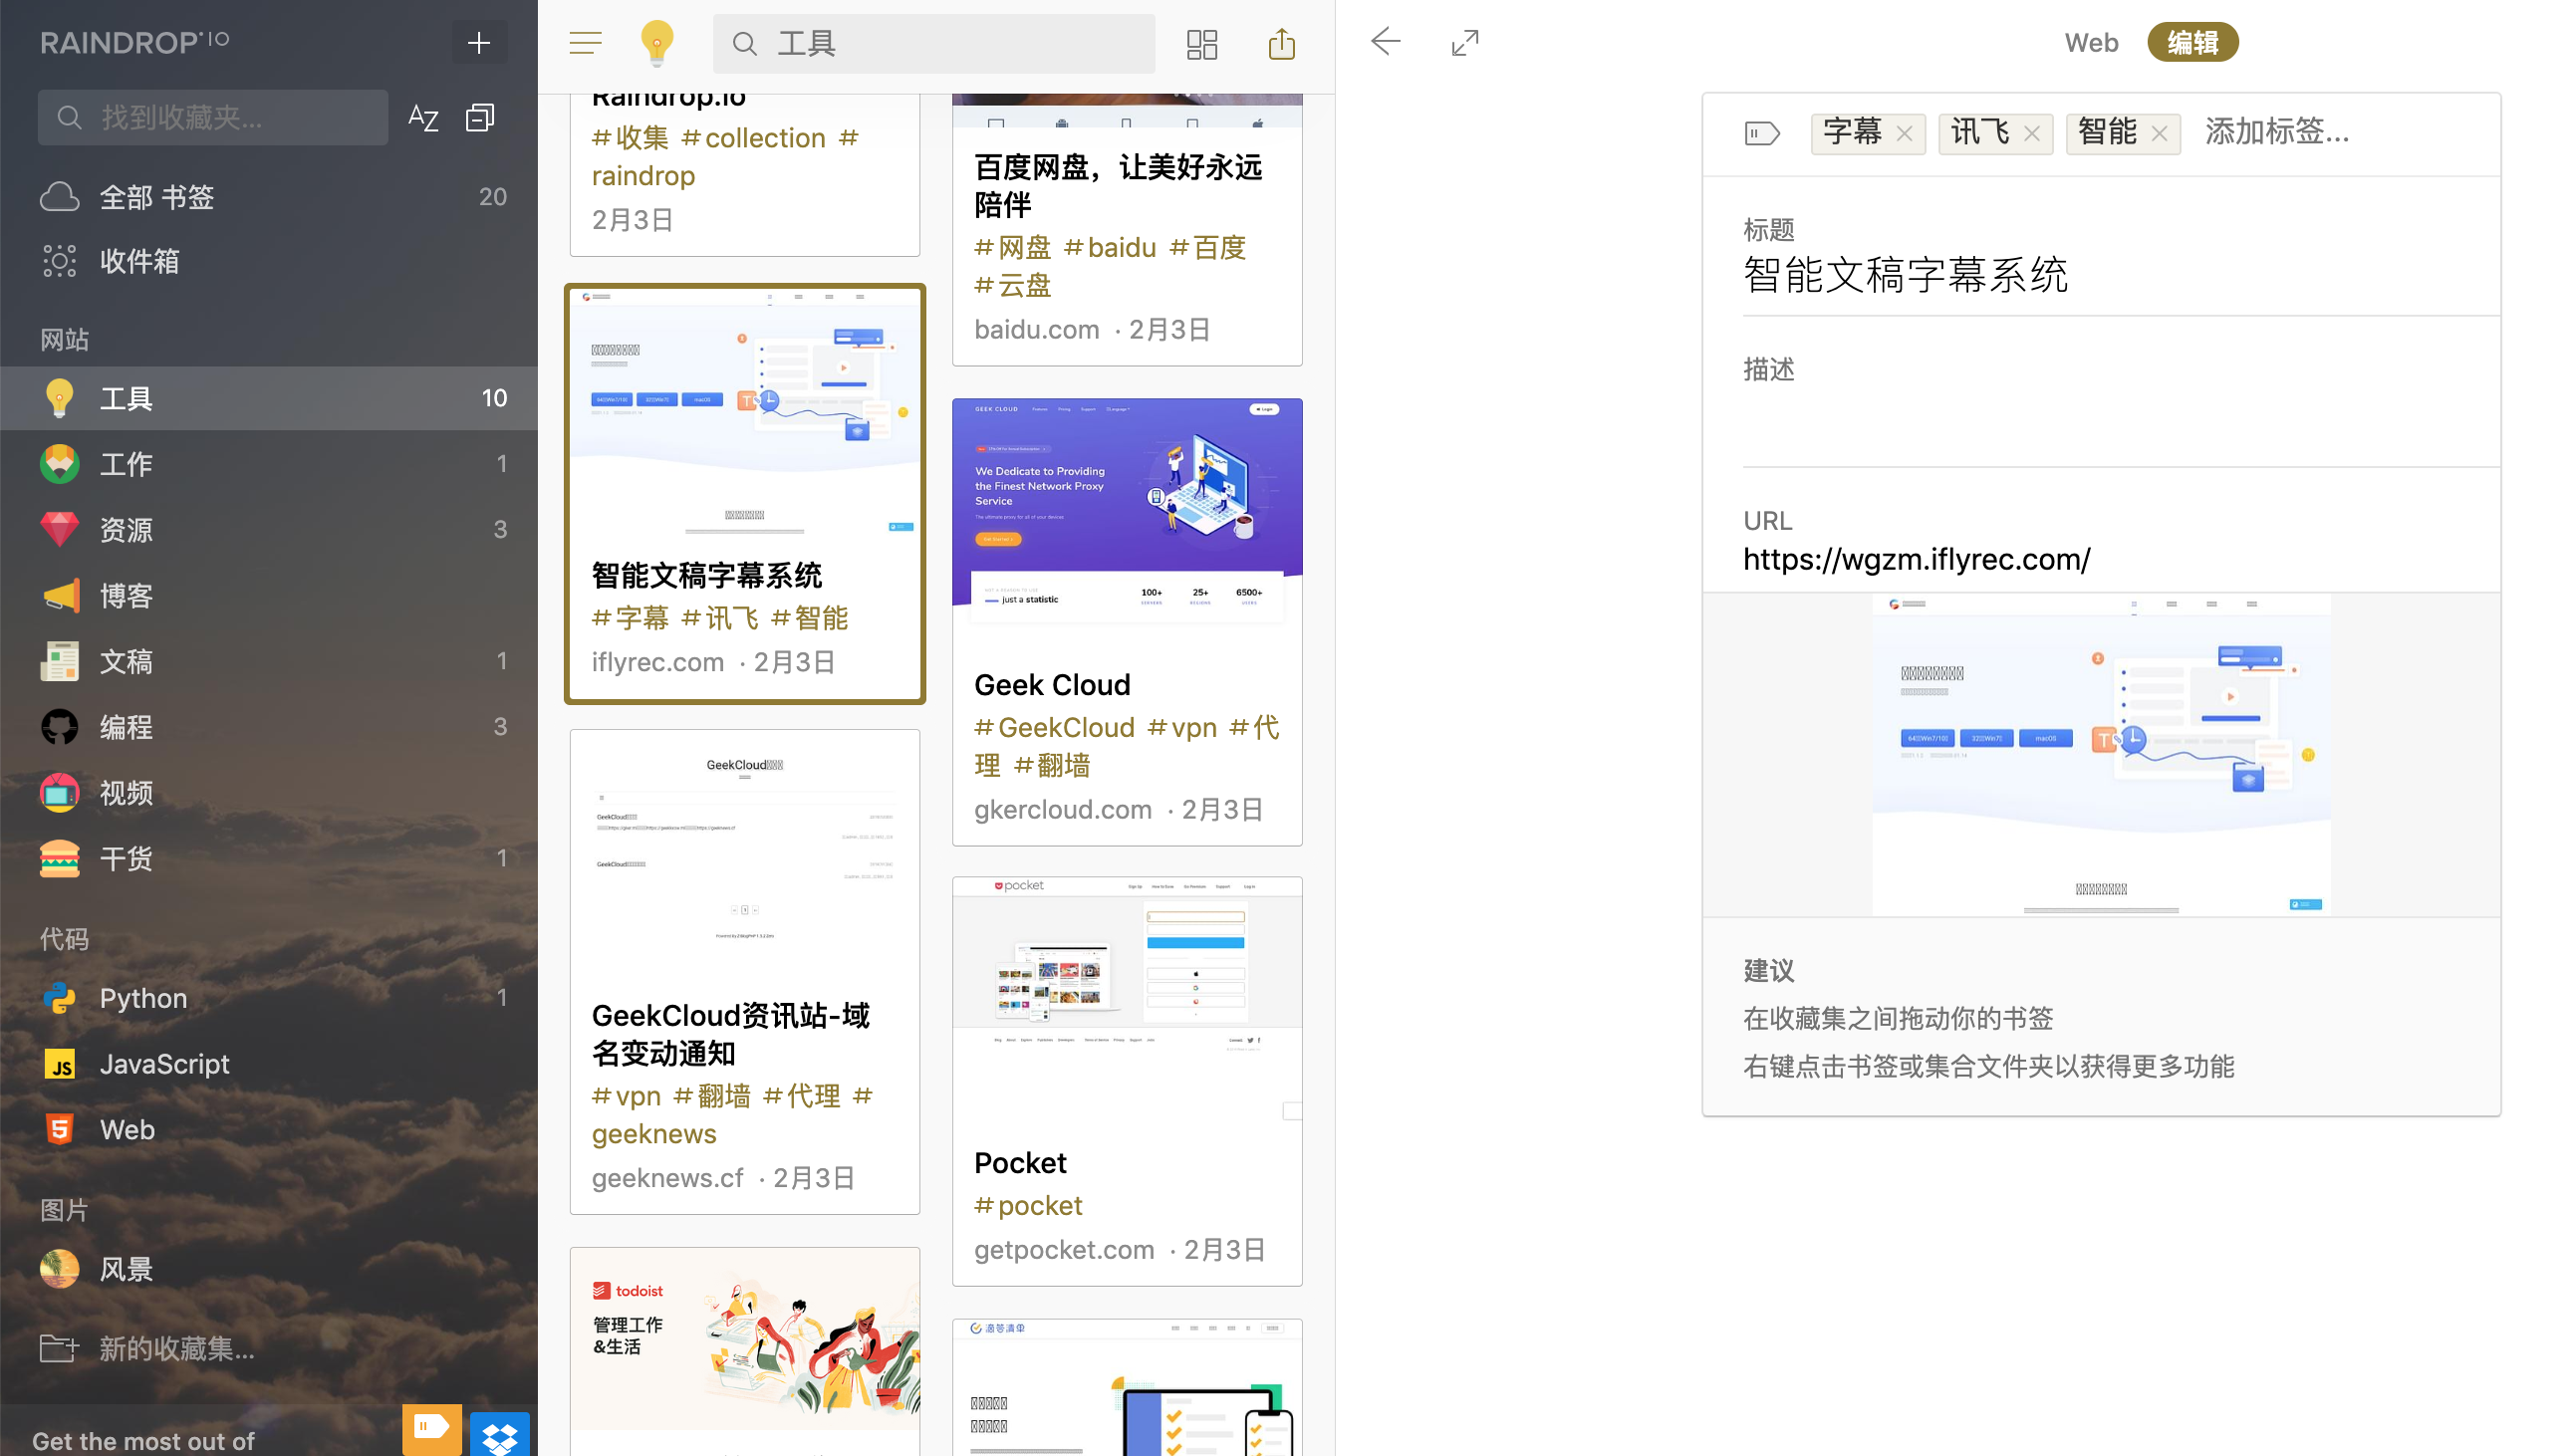The width and height of the screenshot is (2576, 1456).
Task: Select the 视频 collection
Action: (269, 794)
